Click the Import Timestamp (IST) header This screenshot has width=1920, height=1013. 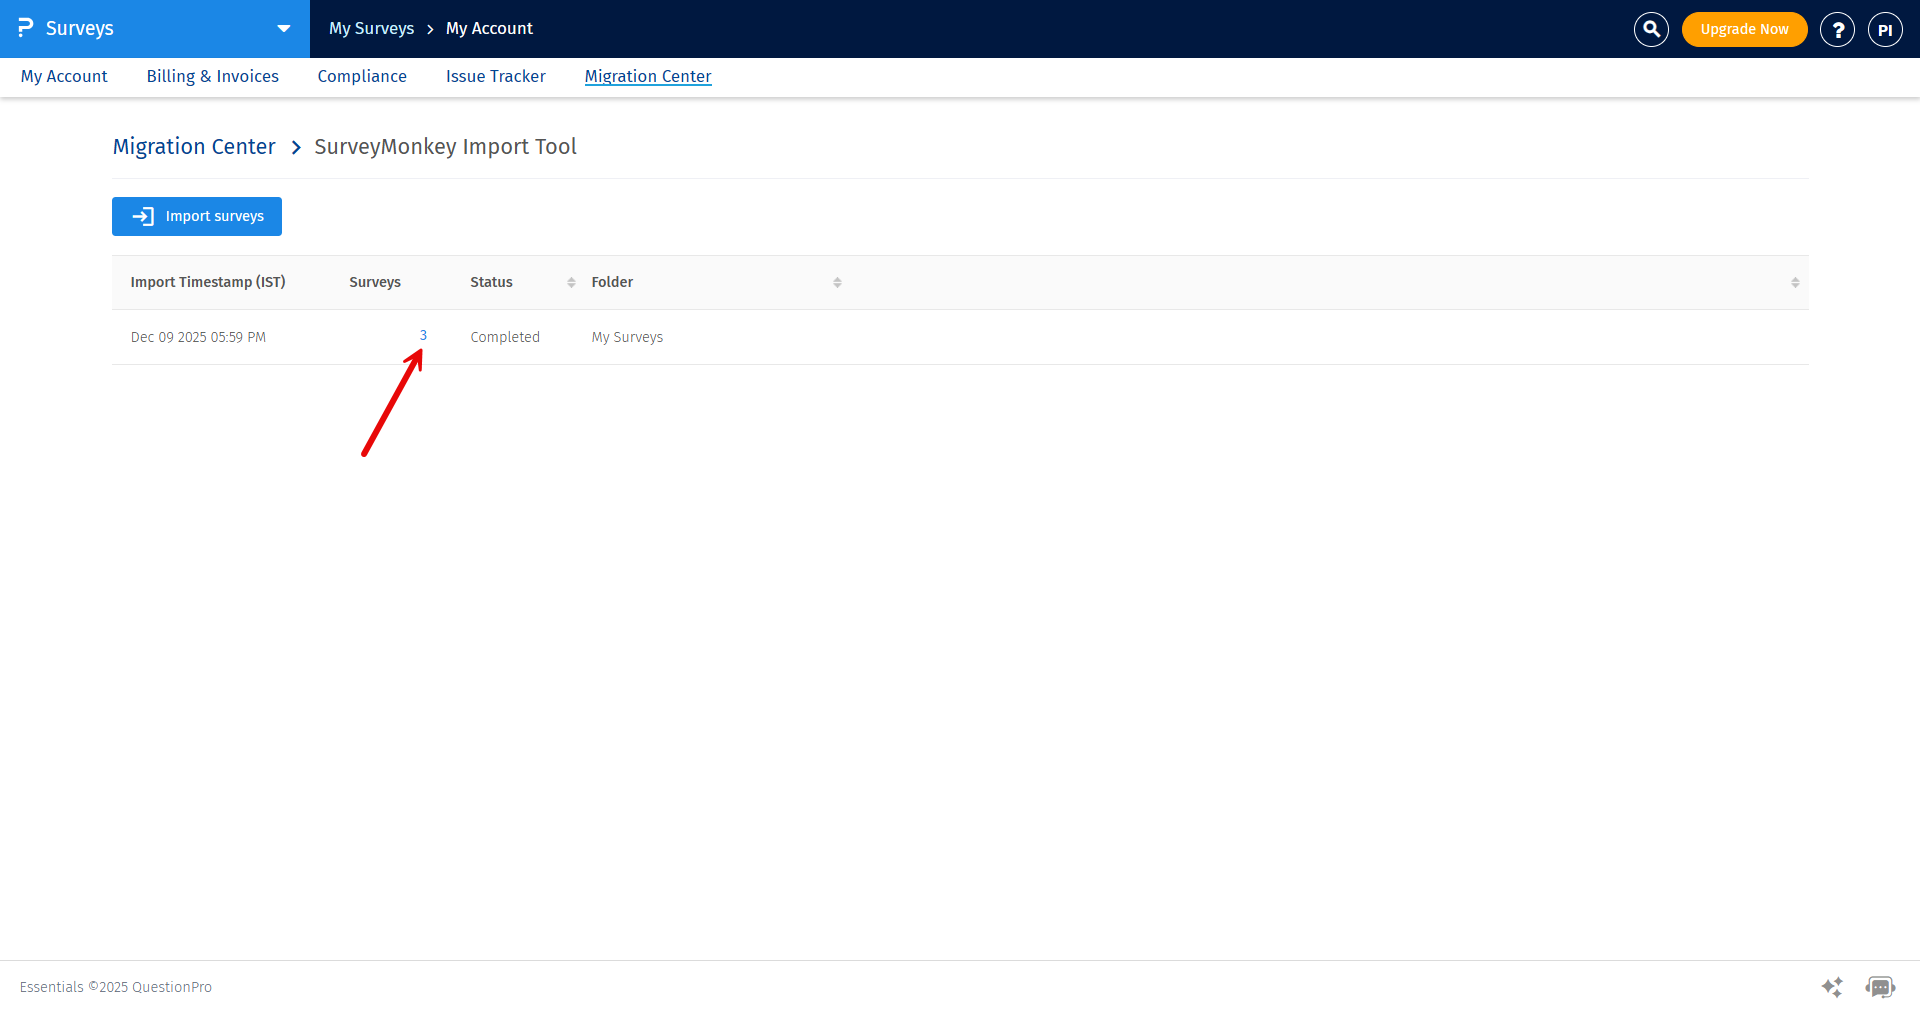coord(208,282)
